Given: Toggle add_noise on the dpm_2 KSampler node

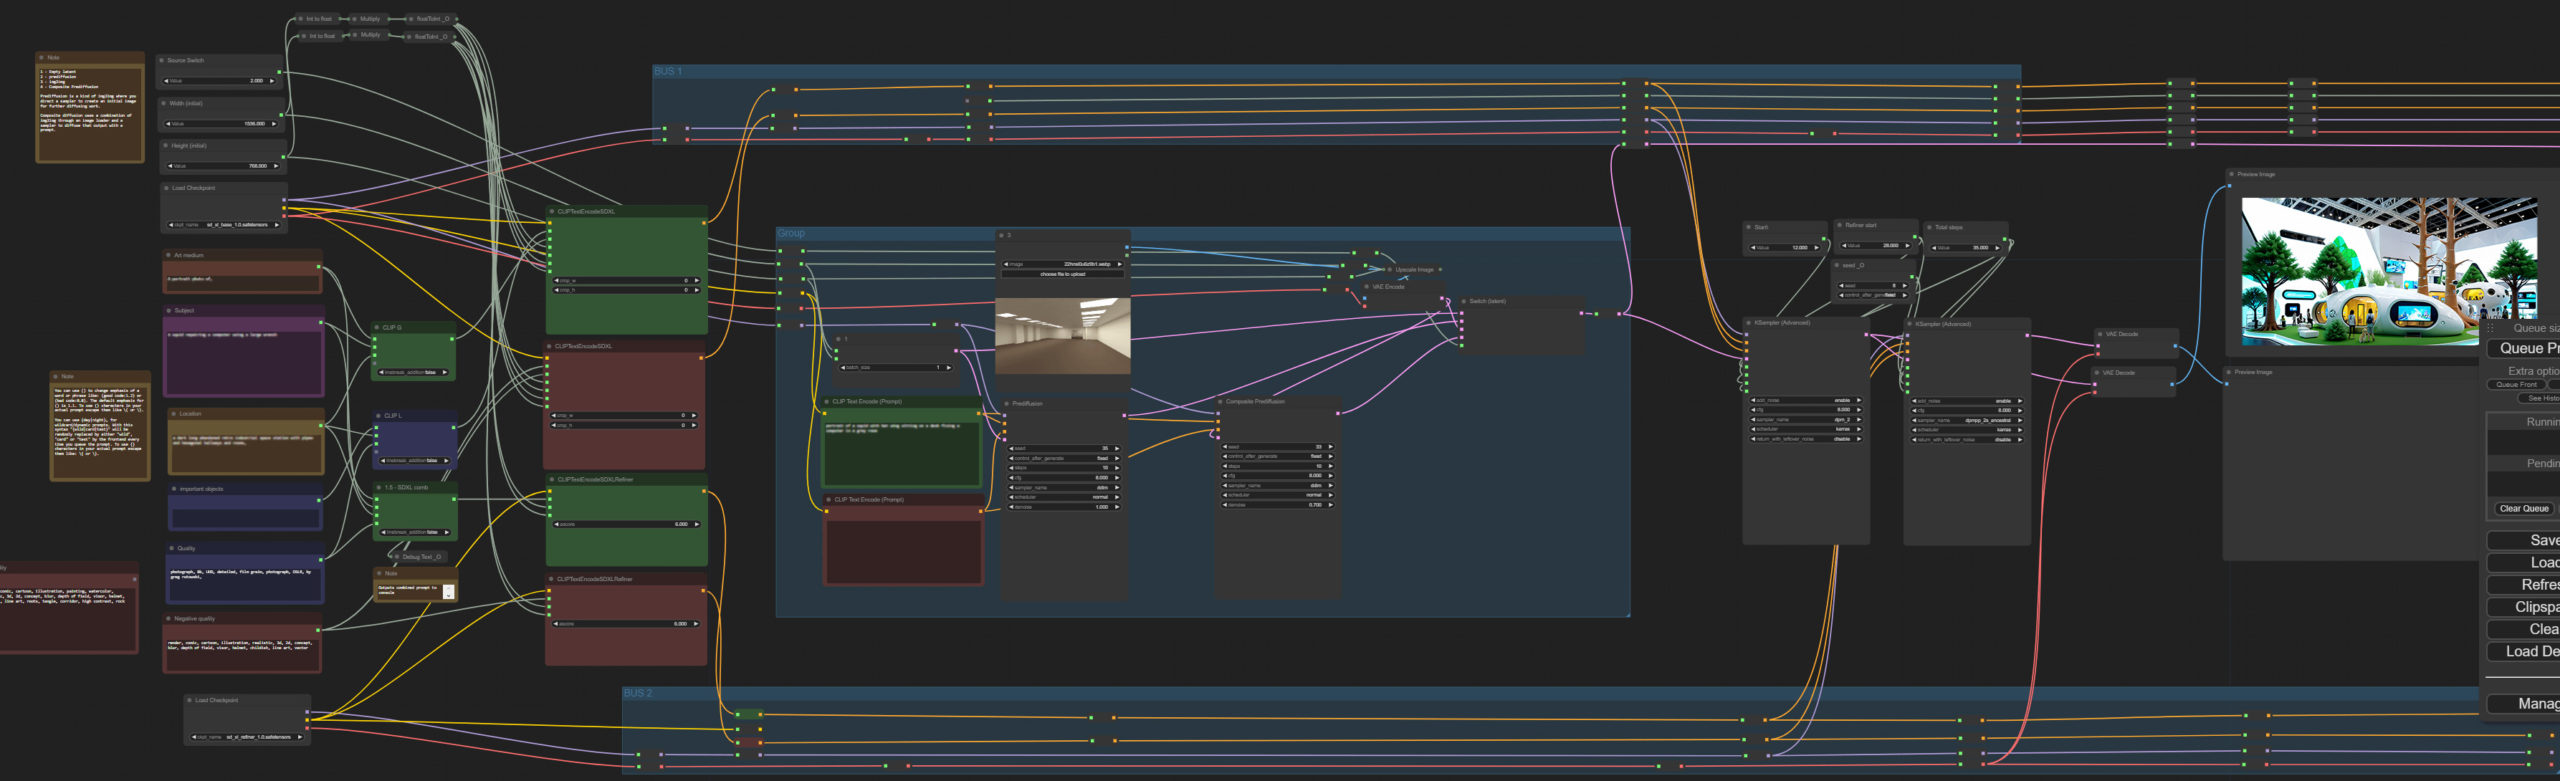Looking at the screenshot, I should tap(1805, 401).
